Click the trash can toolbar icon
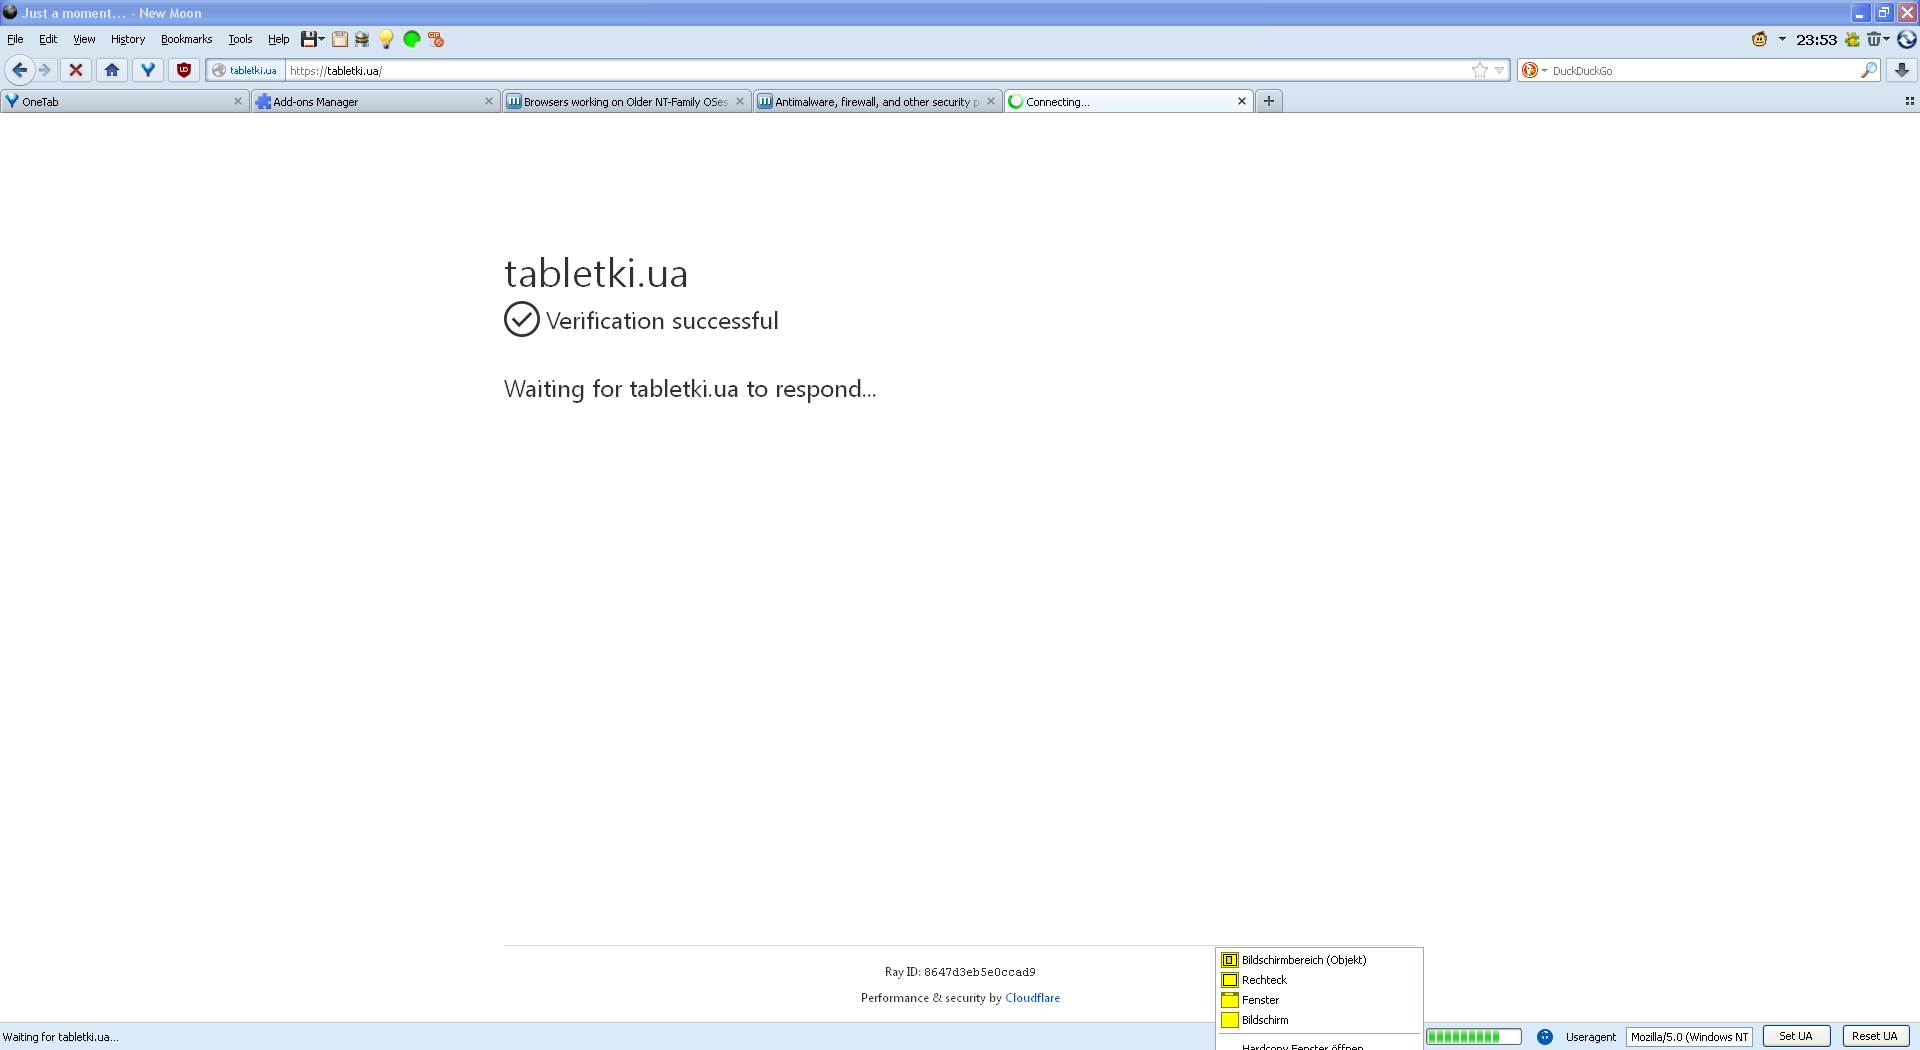The width and height of the screenshot is (1920, 1050). (x=1873, y=39)
